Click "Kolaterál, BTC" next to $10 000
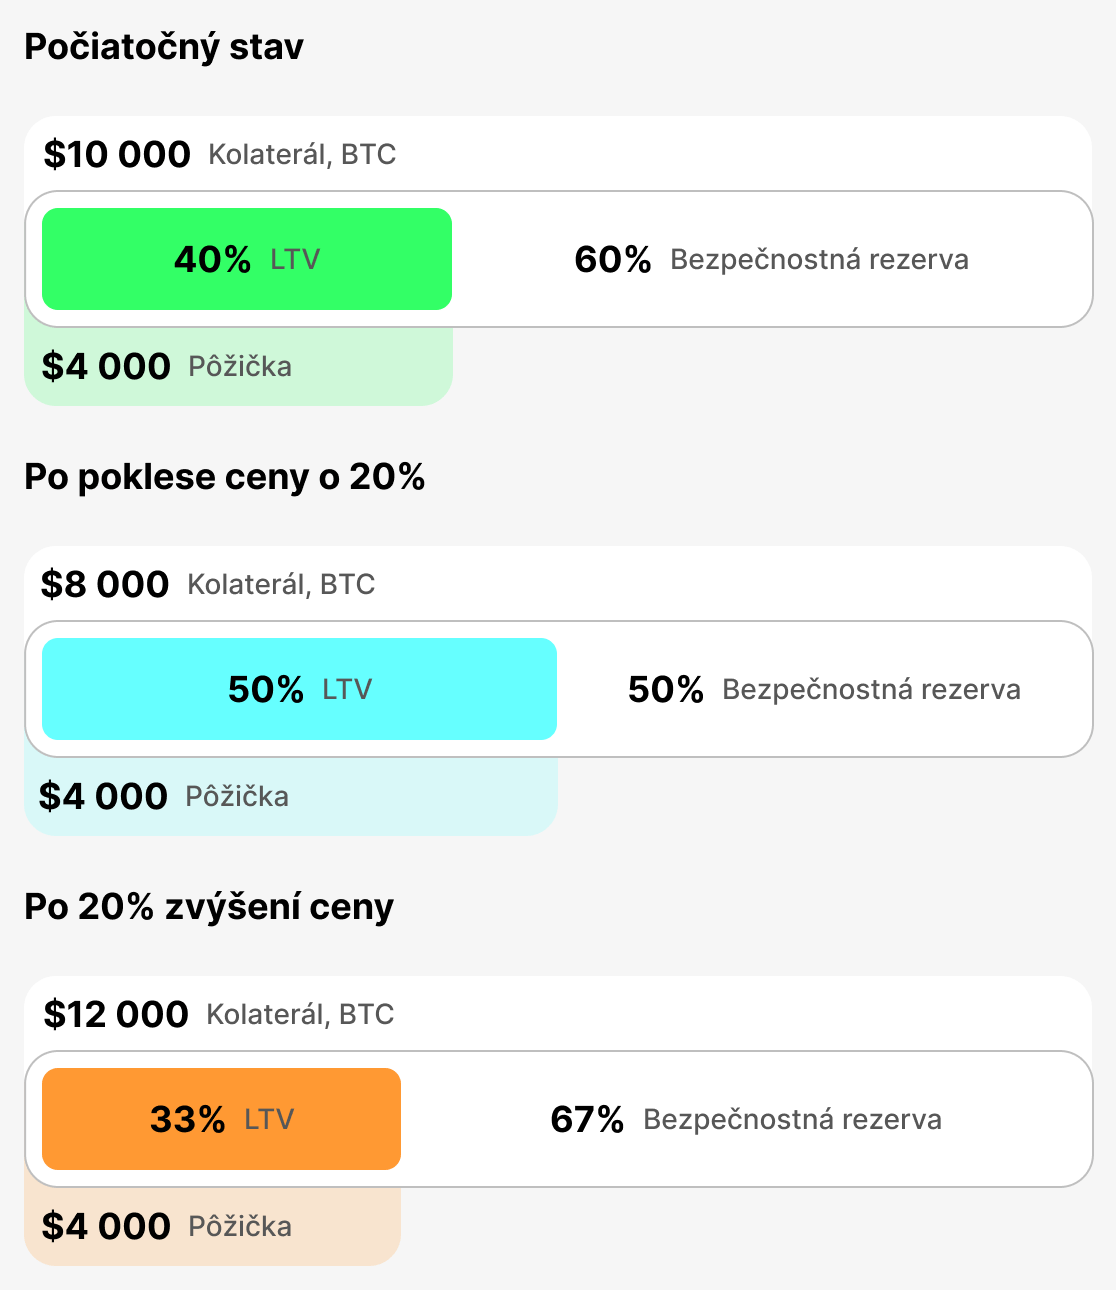The height and width of the screenshot is (1290, 1116). coord(302,155)
